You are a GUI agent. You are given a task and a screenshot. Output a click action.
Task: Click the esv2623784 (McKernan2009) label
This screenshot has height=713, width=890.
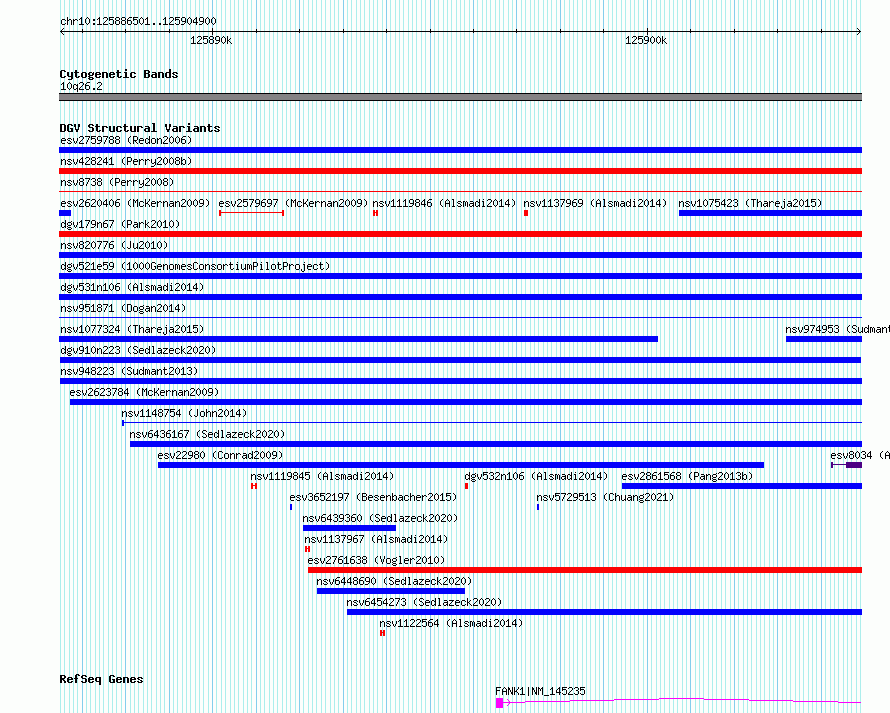pos(144,392)
